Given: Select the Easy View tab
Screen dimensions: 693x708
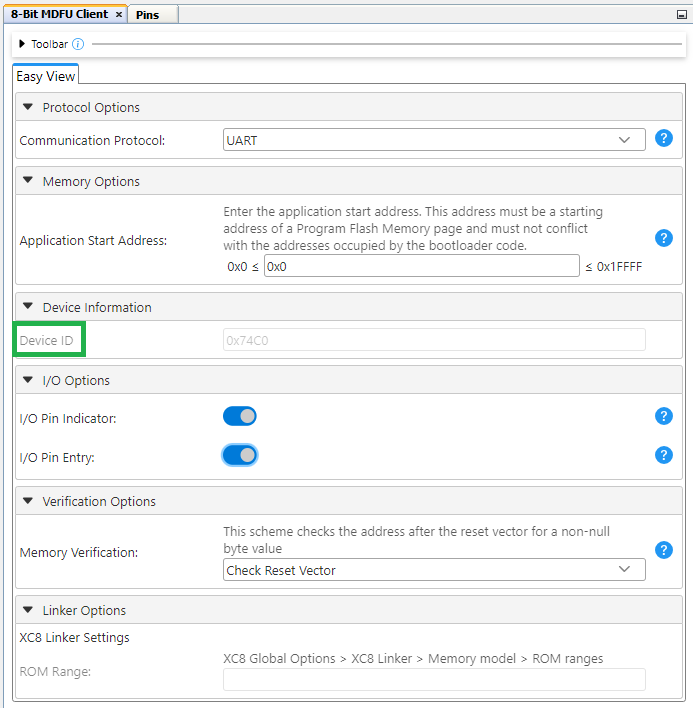Looking at the screenshot, I should (x=46, y=77).
